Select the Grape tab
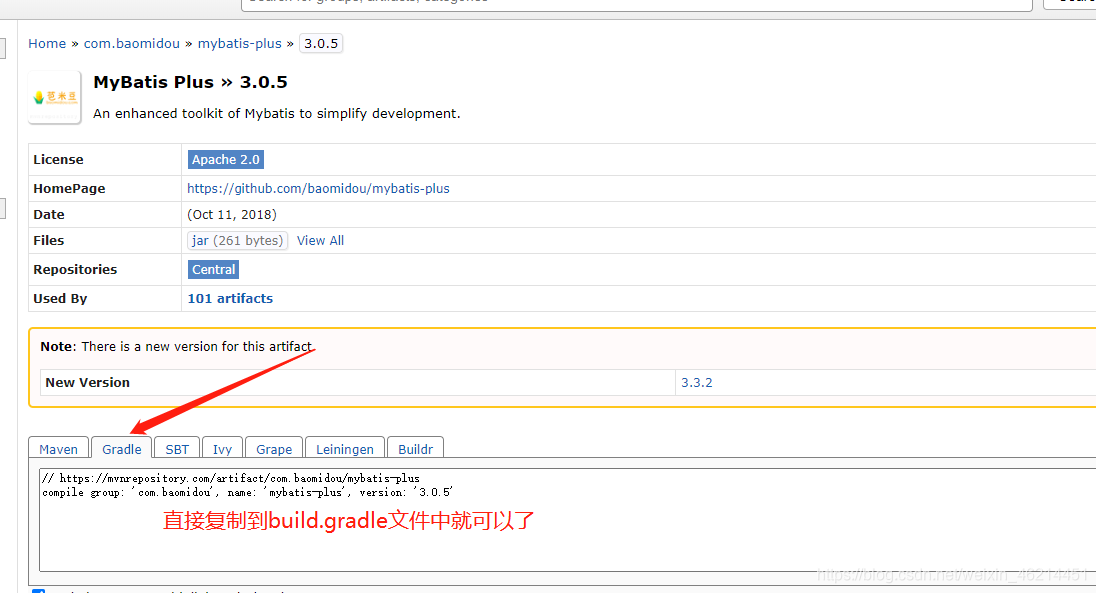This screenshot has width=1096, height=593. point(274,448)
